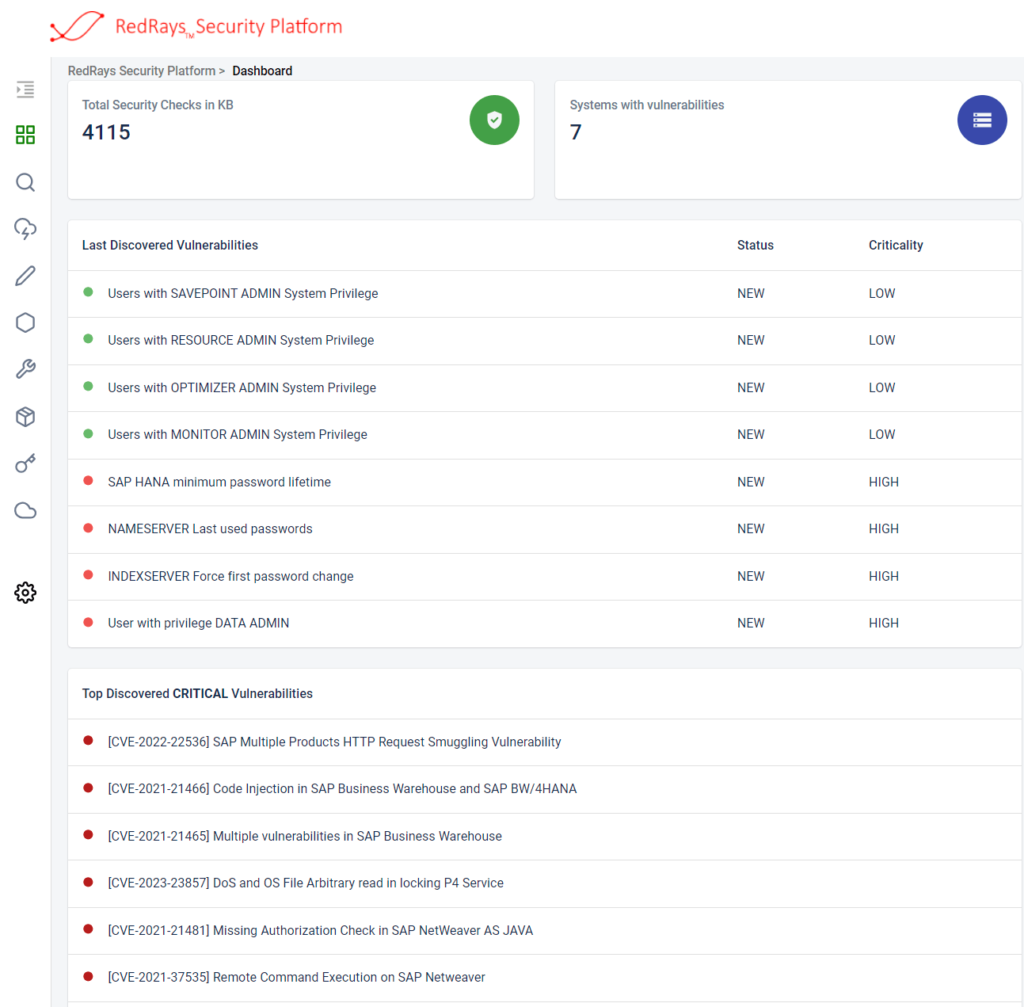1024x1007 pixels.
Task: Click HIGH criticality of SAP HANA password row
Action: (x=884, y=482)
